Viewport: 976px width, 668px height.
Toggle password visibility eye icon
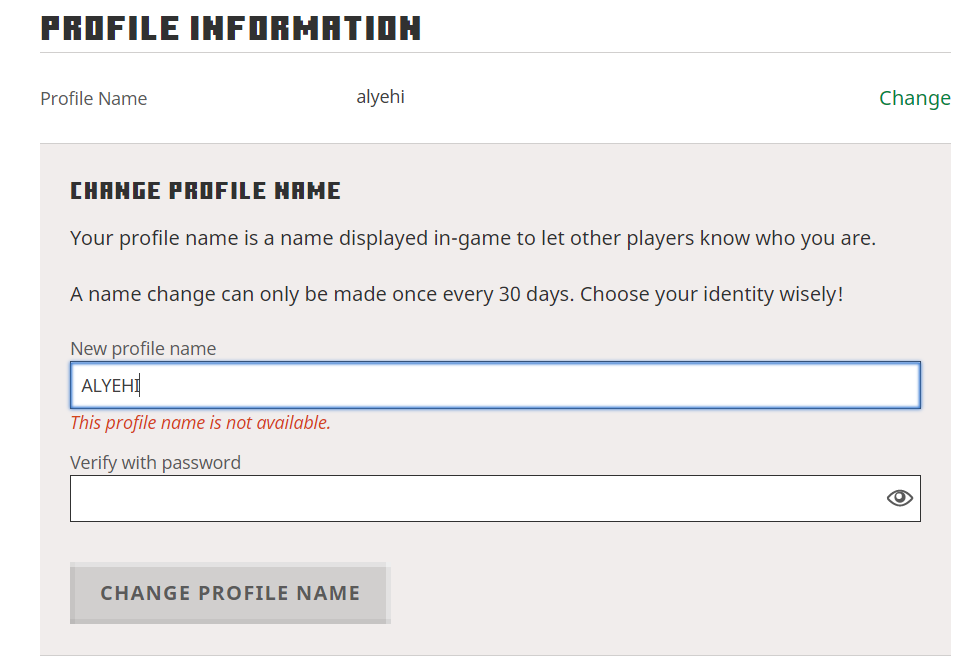[x=899, y=498]
